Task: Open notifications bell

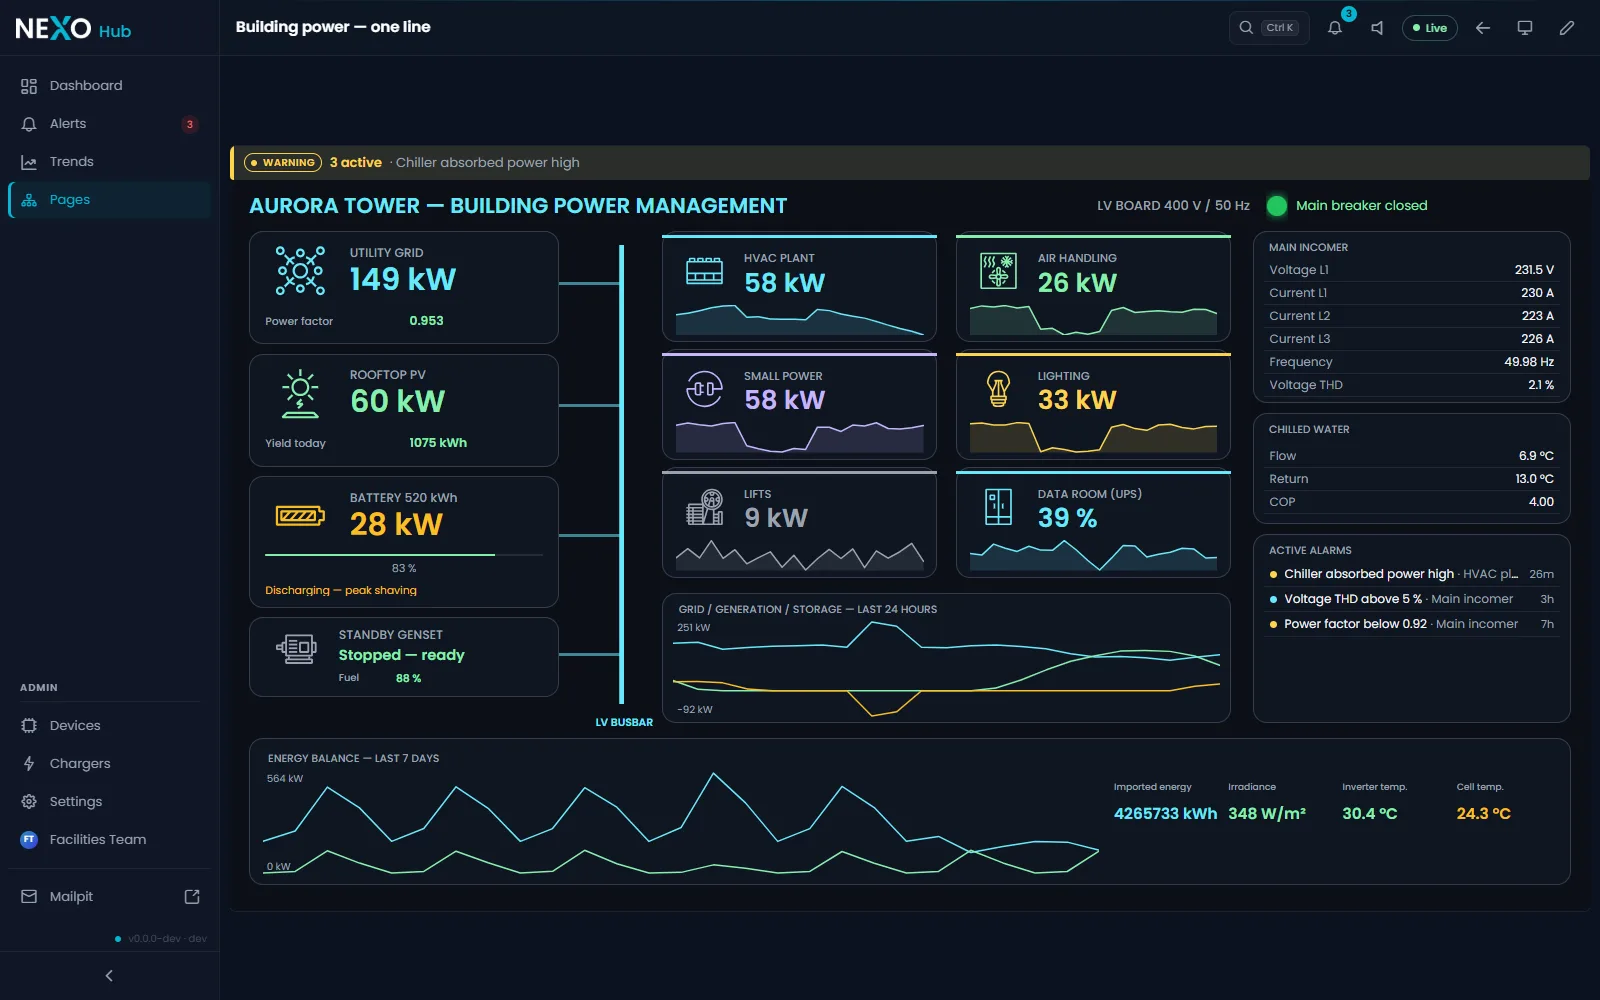Action: tap(1335, 28)
